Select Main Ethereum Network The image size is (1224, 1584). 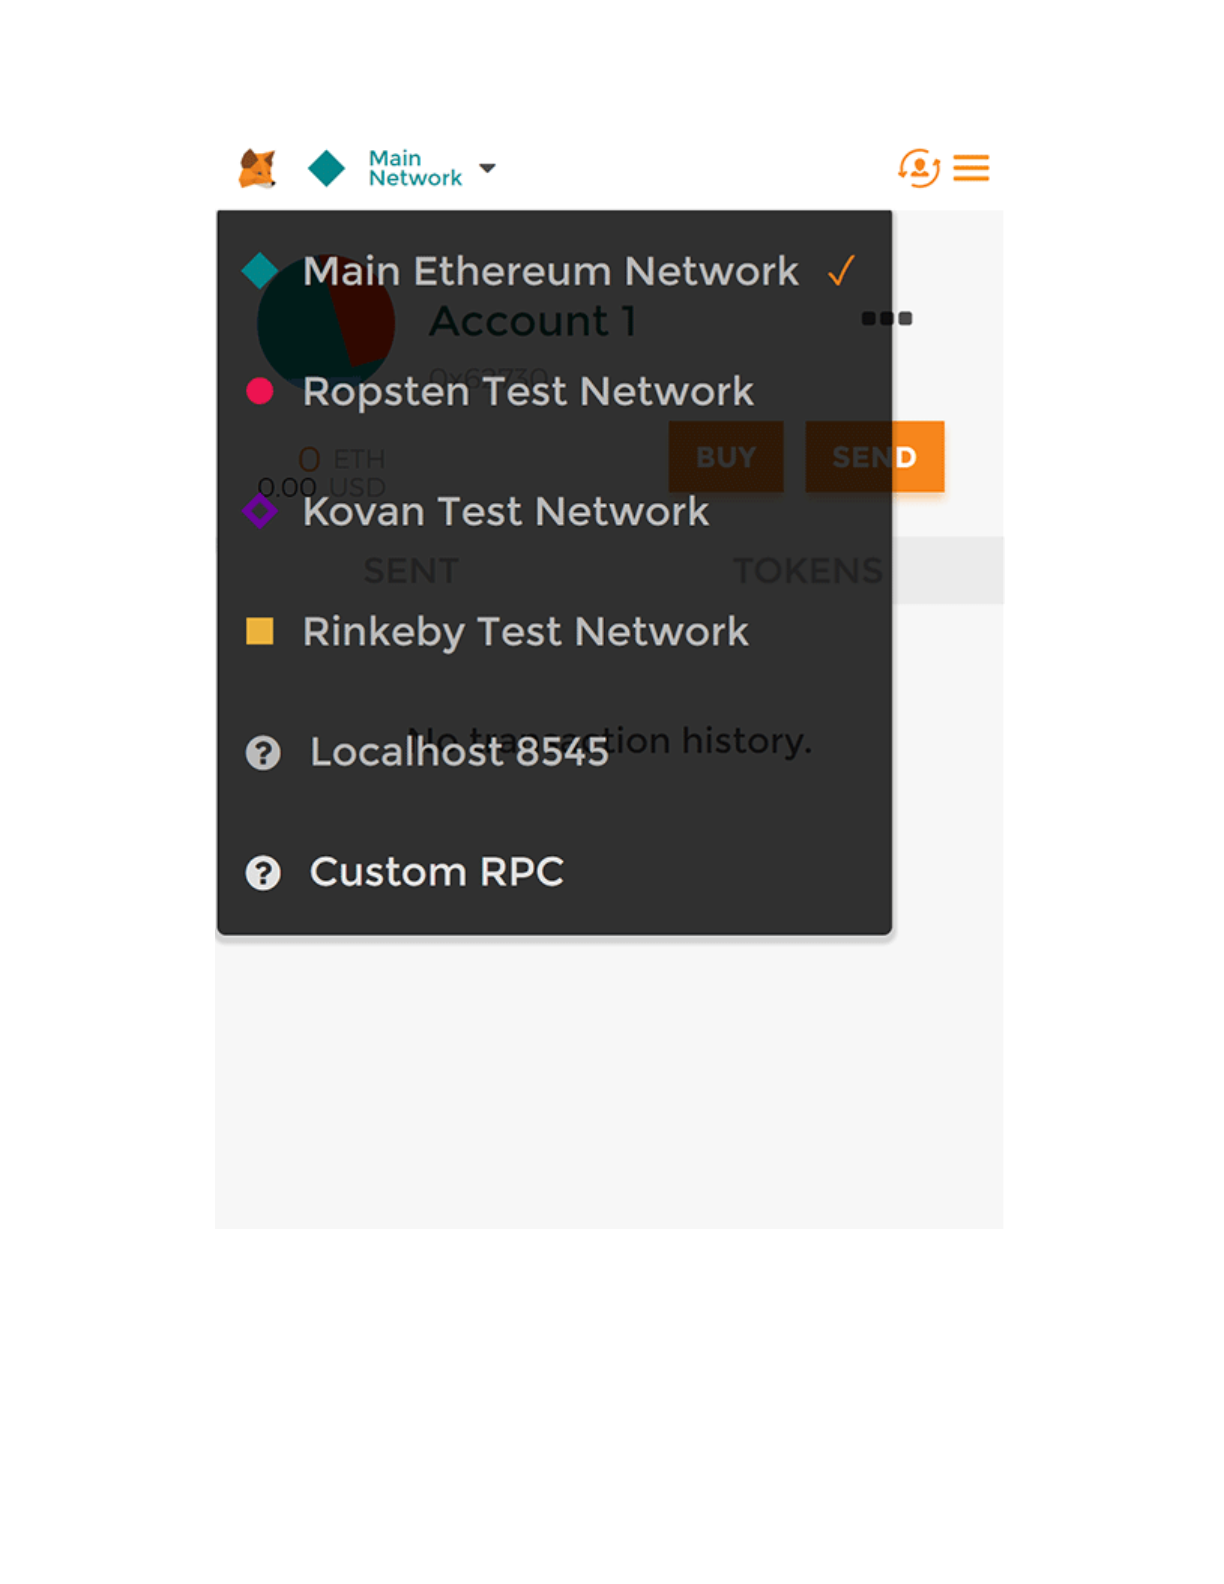pyautogui.click(x=550, y=271)
